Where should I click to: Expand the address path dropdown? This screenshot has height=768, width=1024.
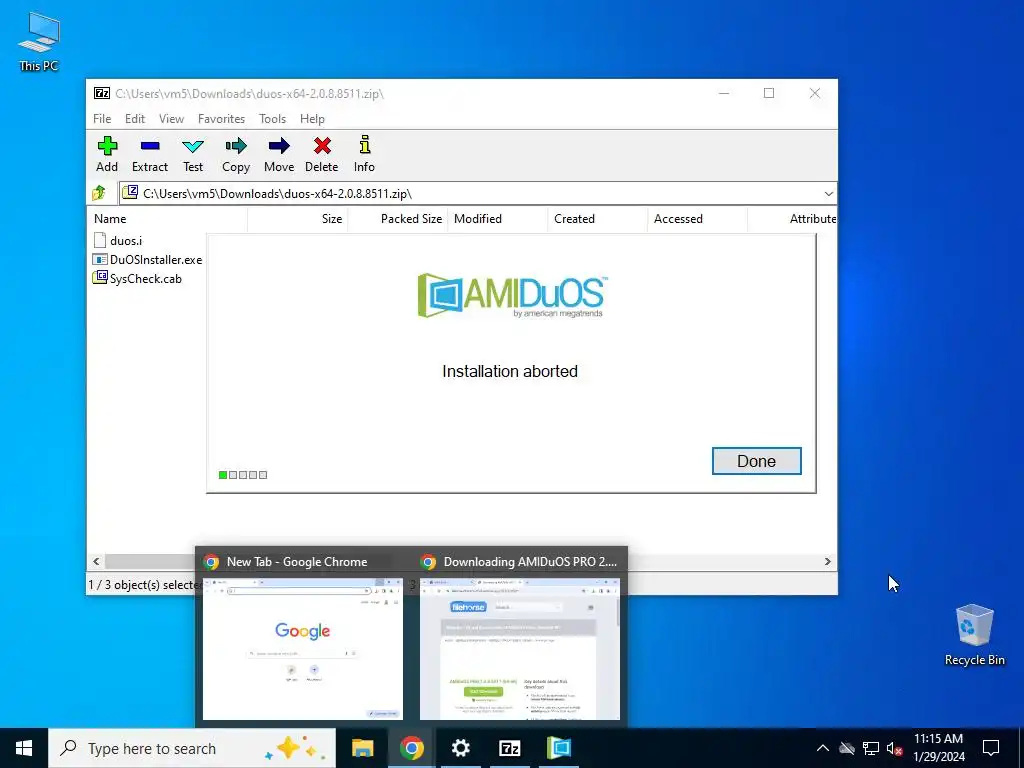(828, 194)
